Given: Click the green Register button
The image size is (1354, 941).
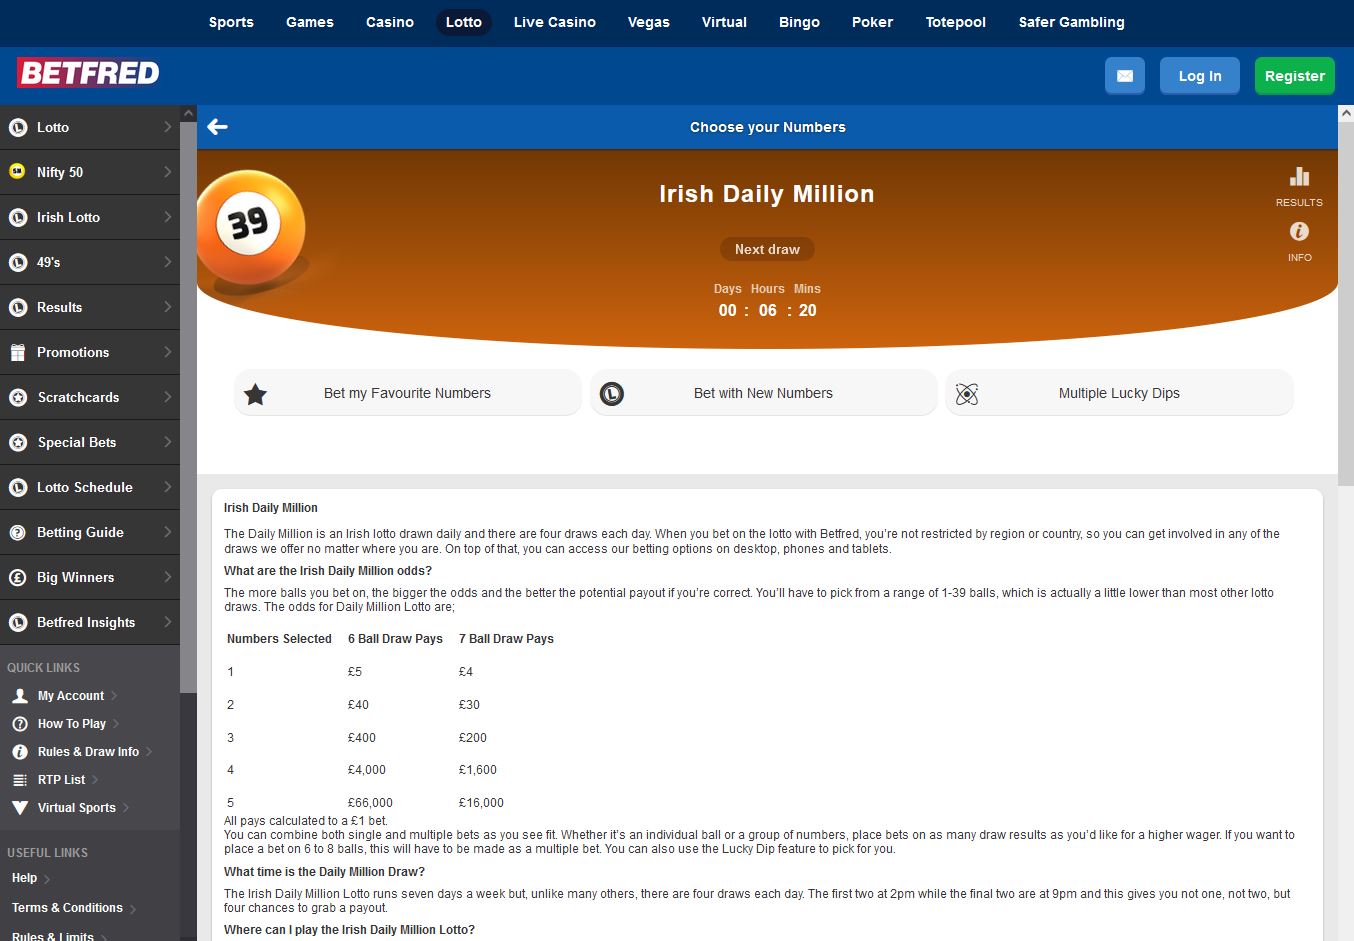Looking at the screenshot, I should click(1295, 76).
